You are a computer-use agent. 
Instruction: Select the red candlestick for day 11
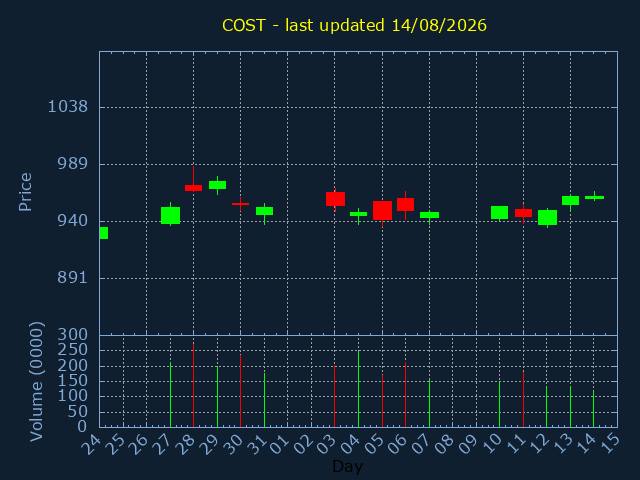[523, 213]
